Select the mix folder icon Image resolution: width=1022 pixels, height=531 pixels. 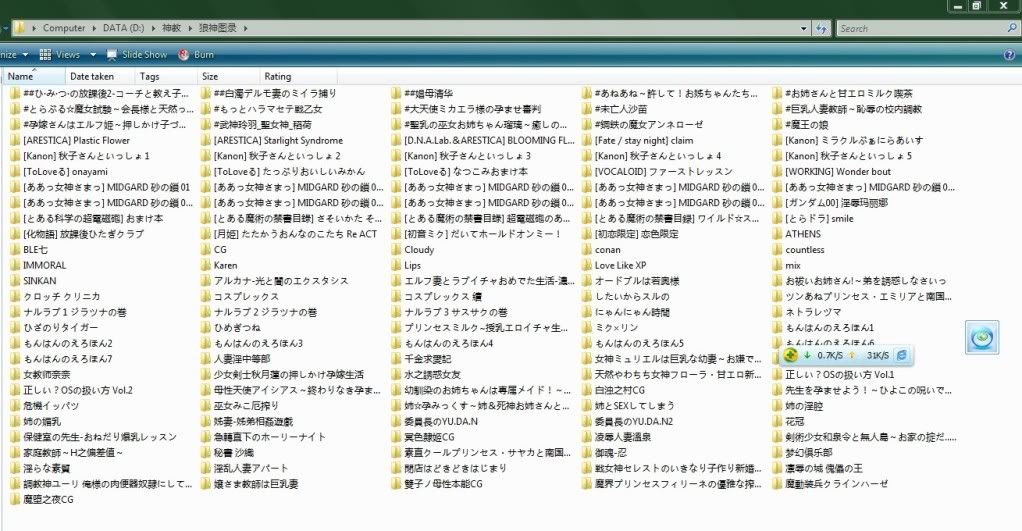click(777, 265)
